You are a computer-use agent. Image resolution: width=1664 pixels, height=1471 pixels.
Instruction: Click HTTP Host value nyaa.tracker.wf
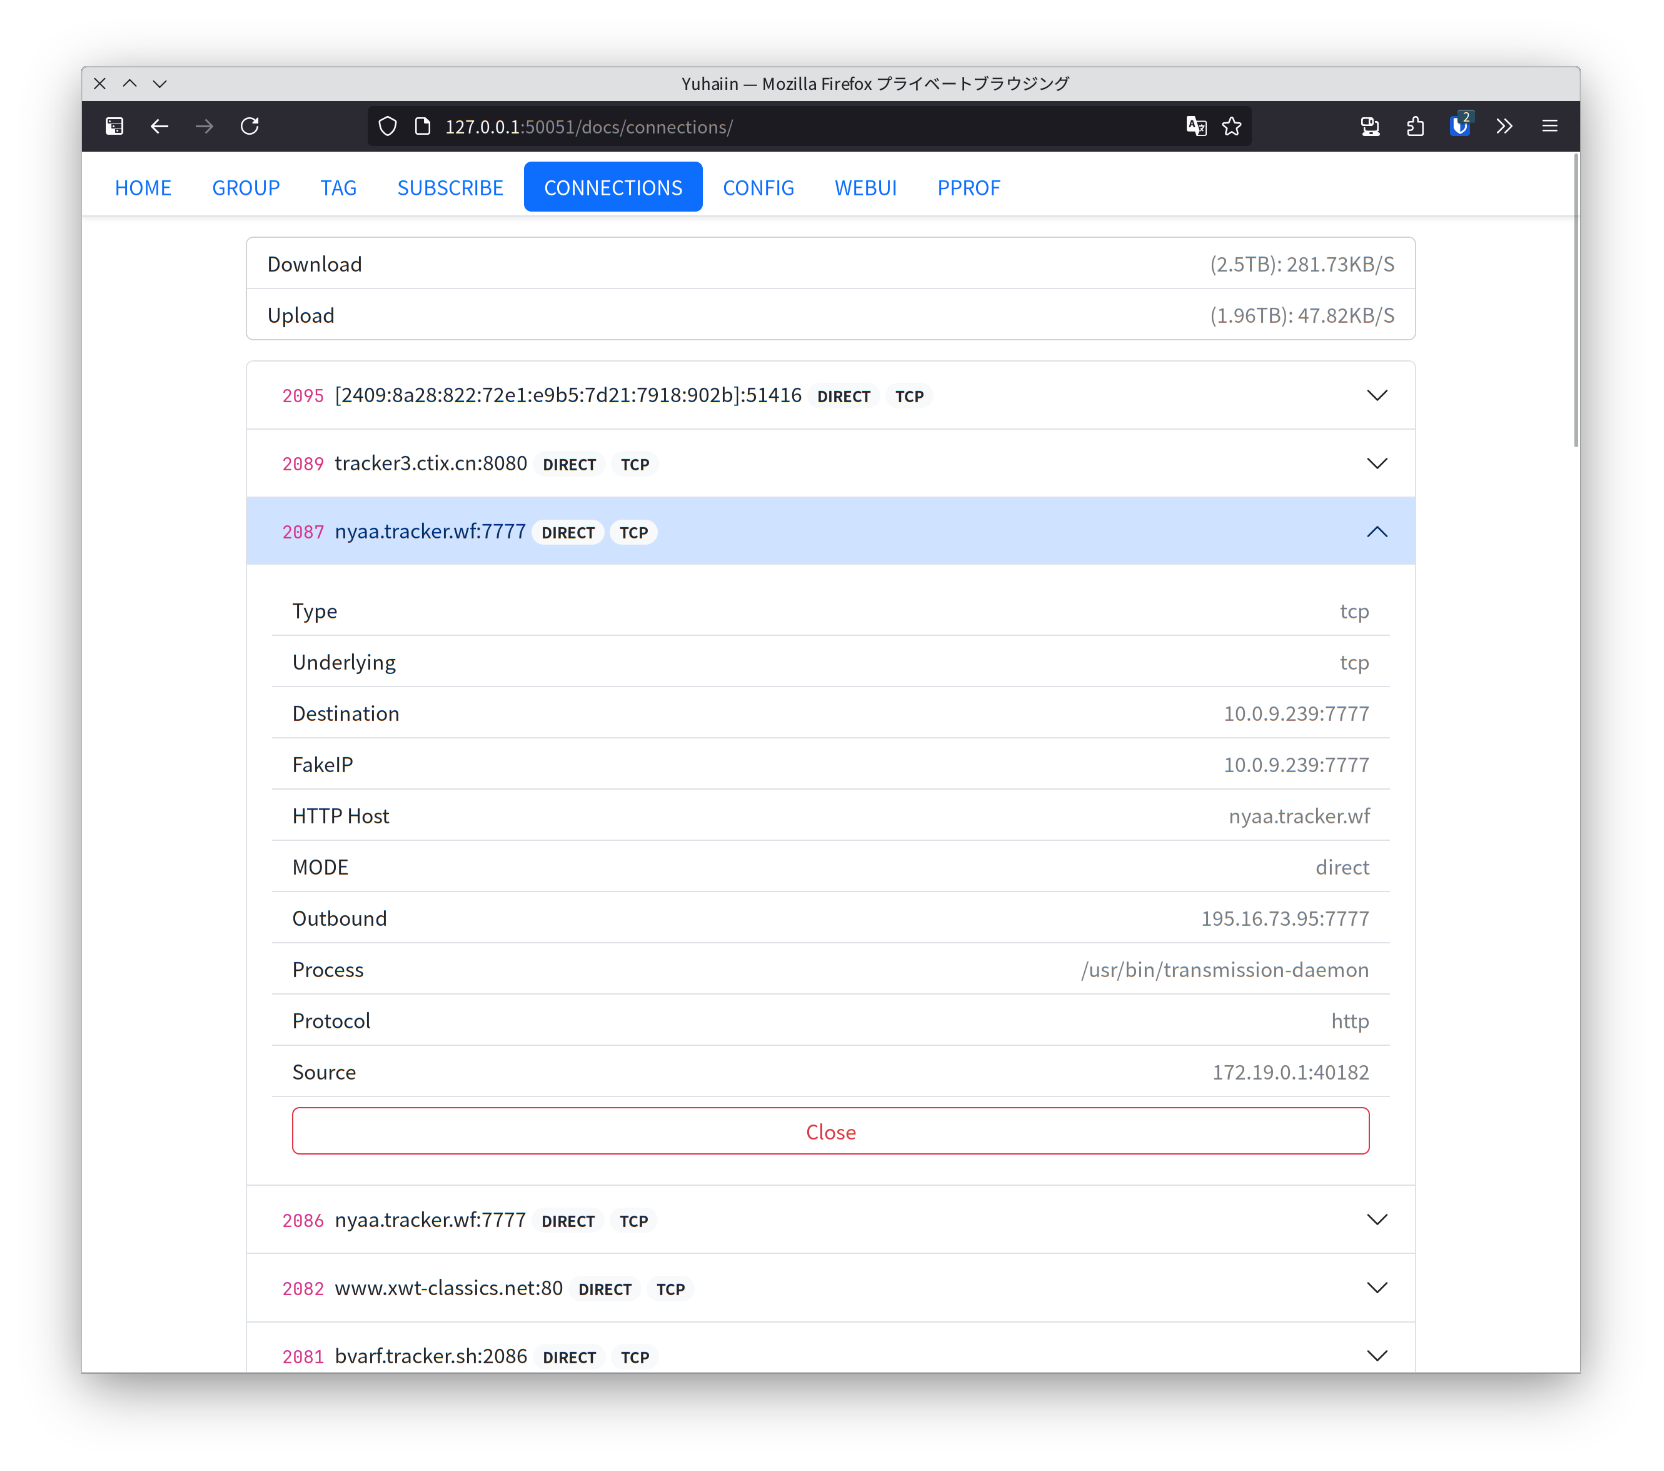pos(1299,816)
